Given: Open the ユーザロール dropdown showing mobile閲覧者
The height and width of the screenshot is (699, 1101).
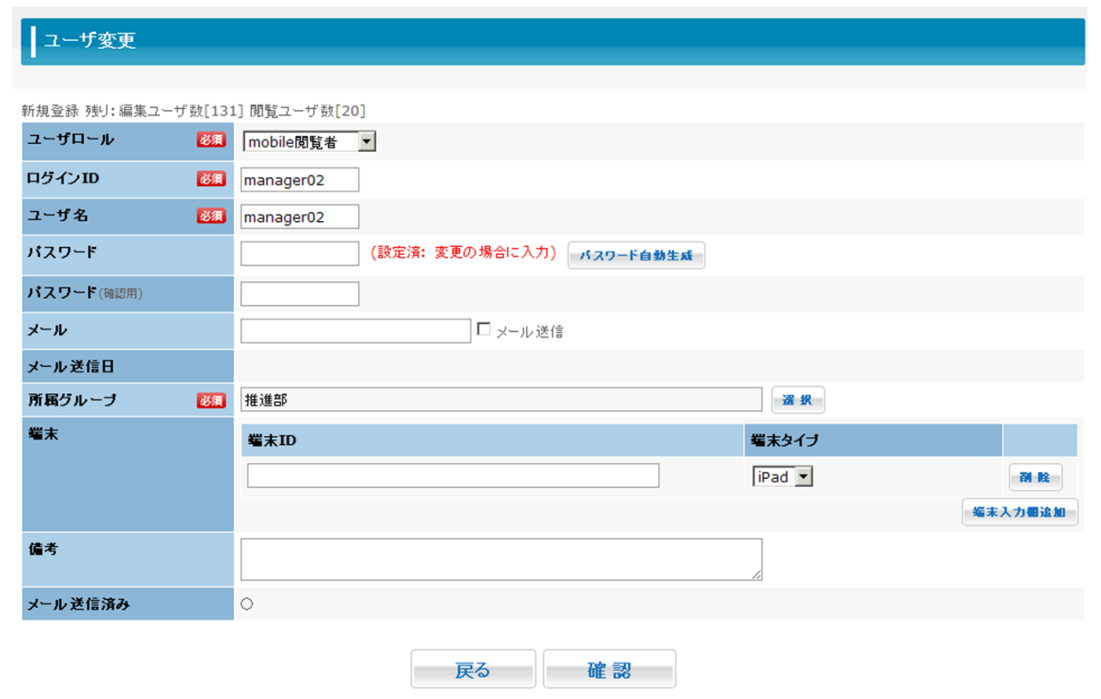Looking at the screenshot, I should pyautogui.click(x=309, y=142).
